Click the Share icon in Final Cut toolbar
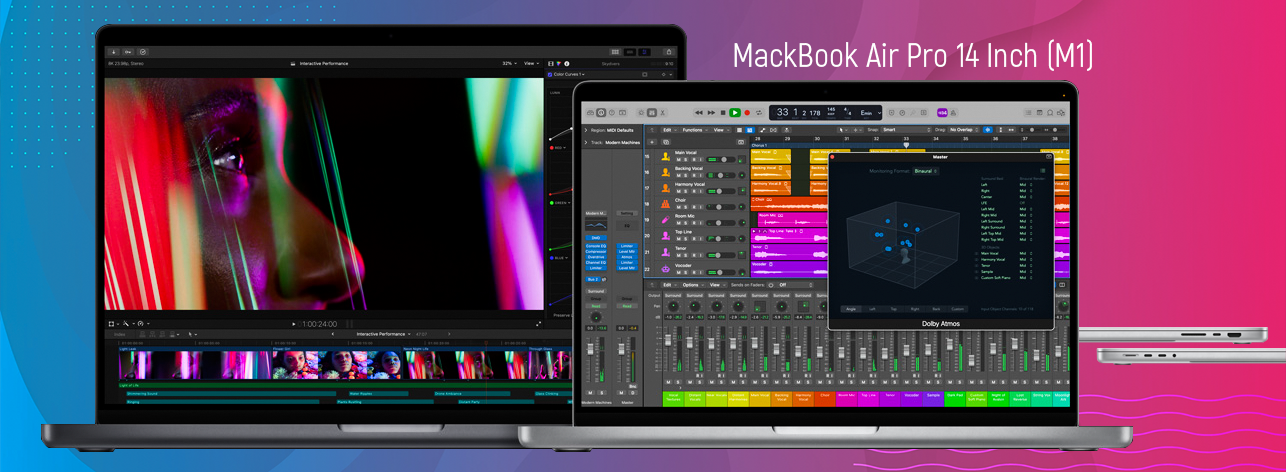 tap(669, 52)
